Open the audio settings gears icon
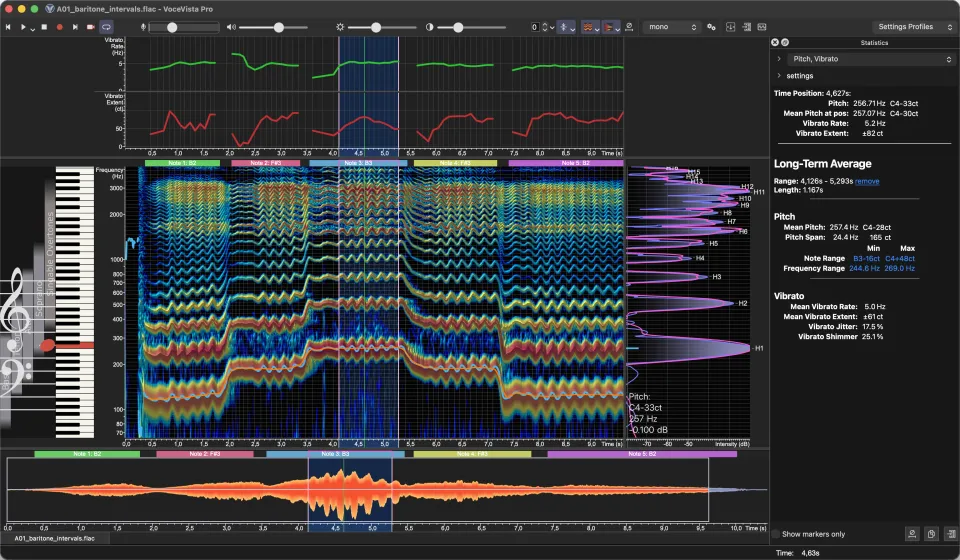Viewport: 960px width, 560px height. [711, 27]
